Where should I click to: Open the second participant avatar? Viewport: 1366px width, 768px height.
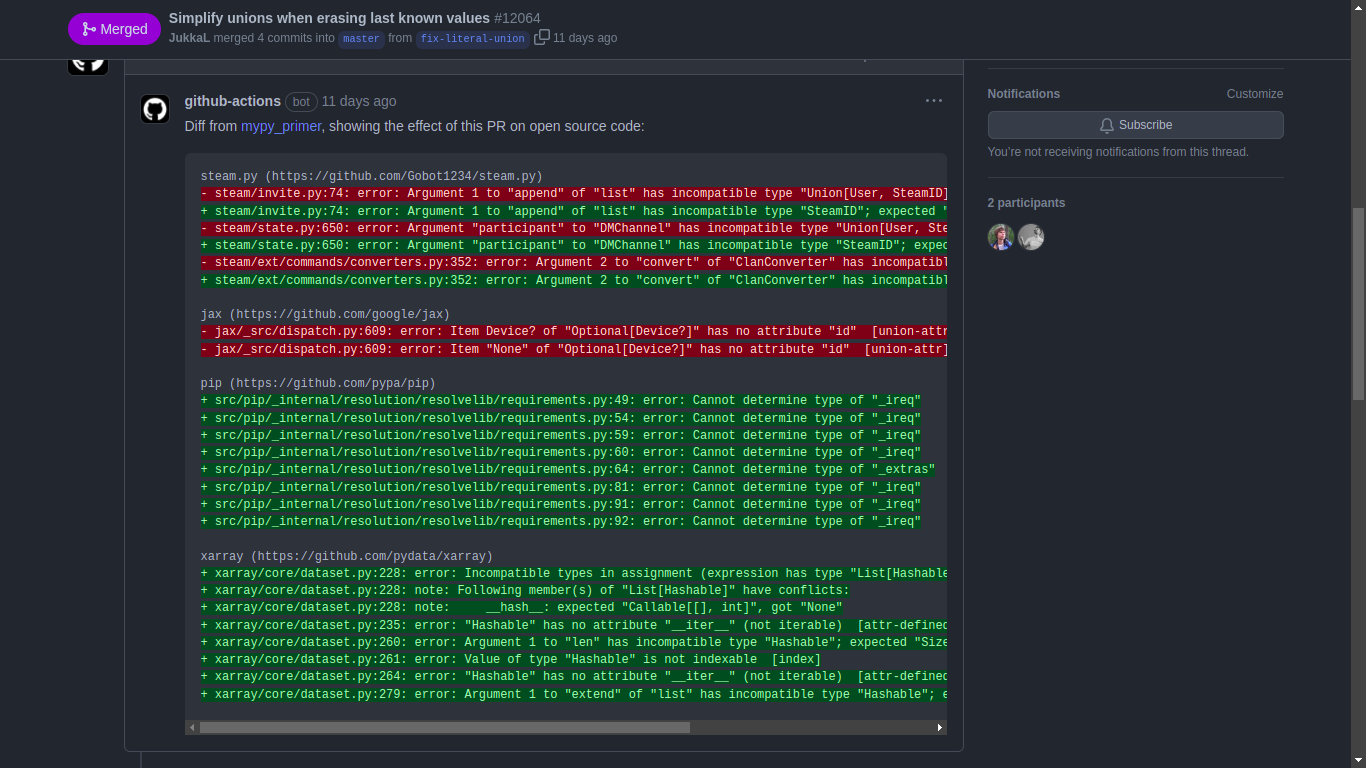coord(1031,237)
